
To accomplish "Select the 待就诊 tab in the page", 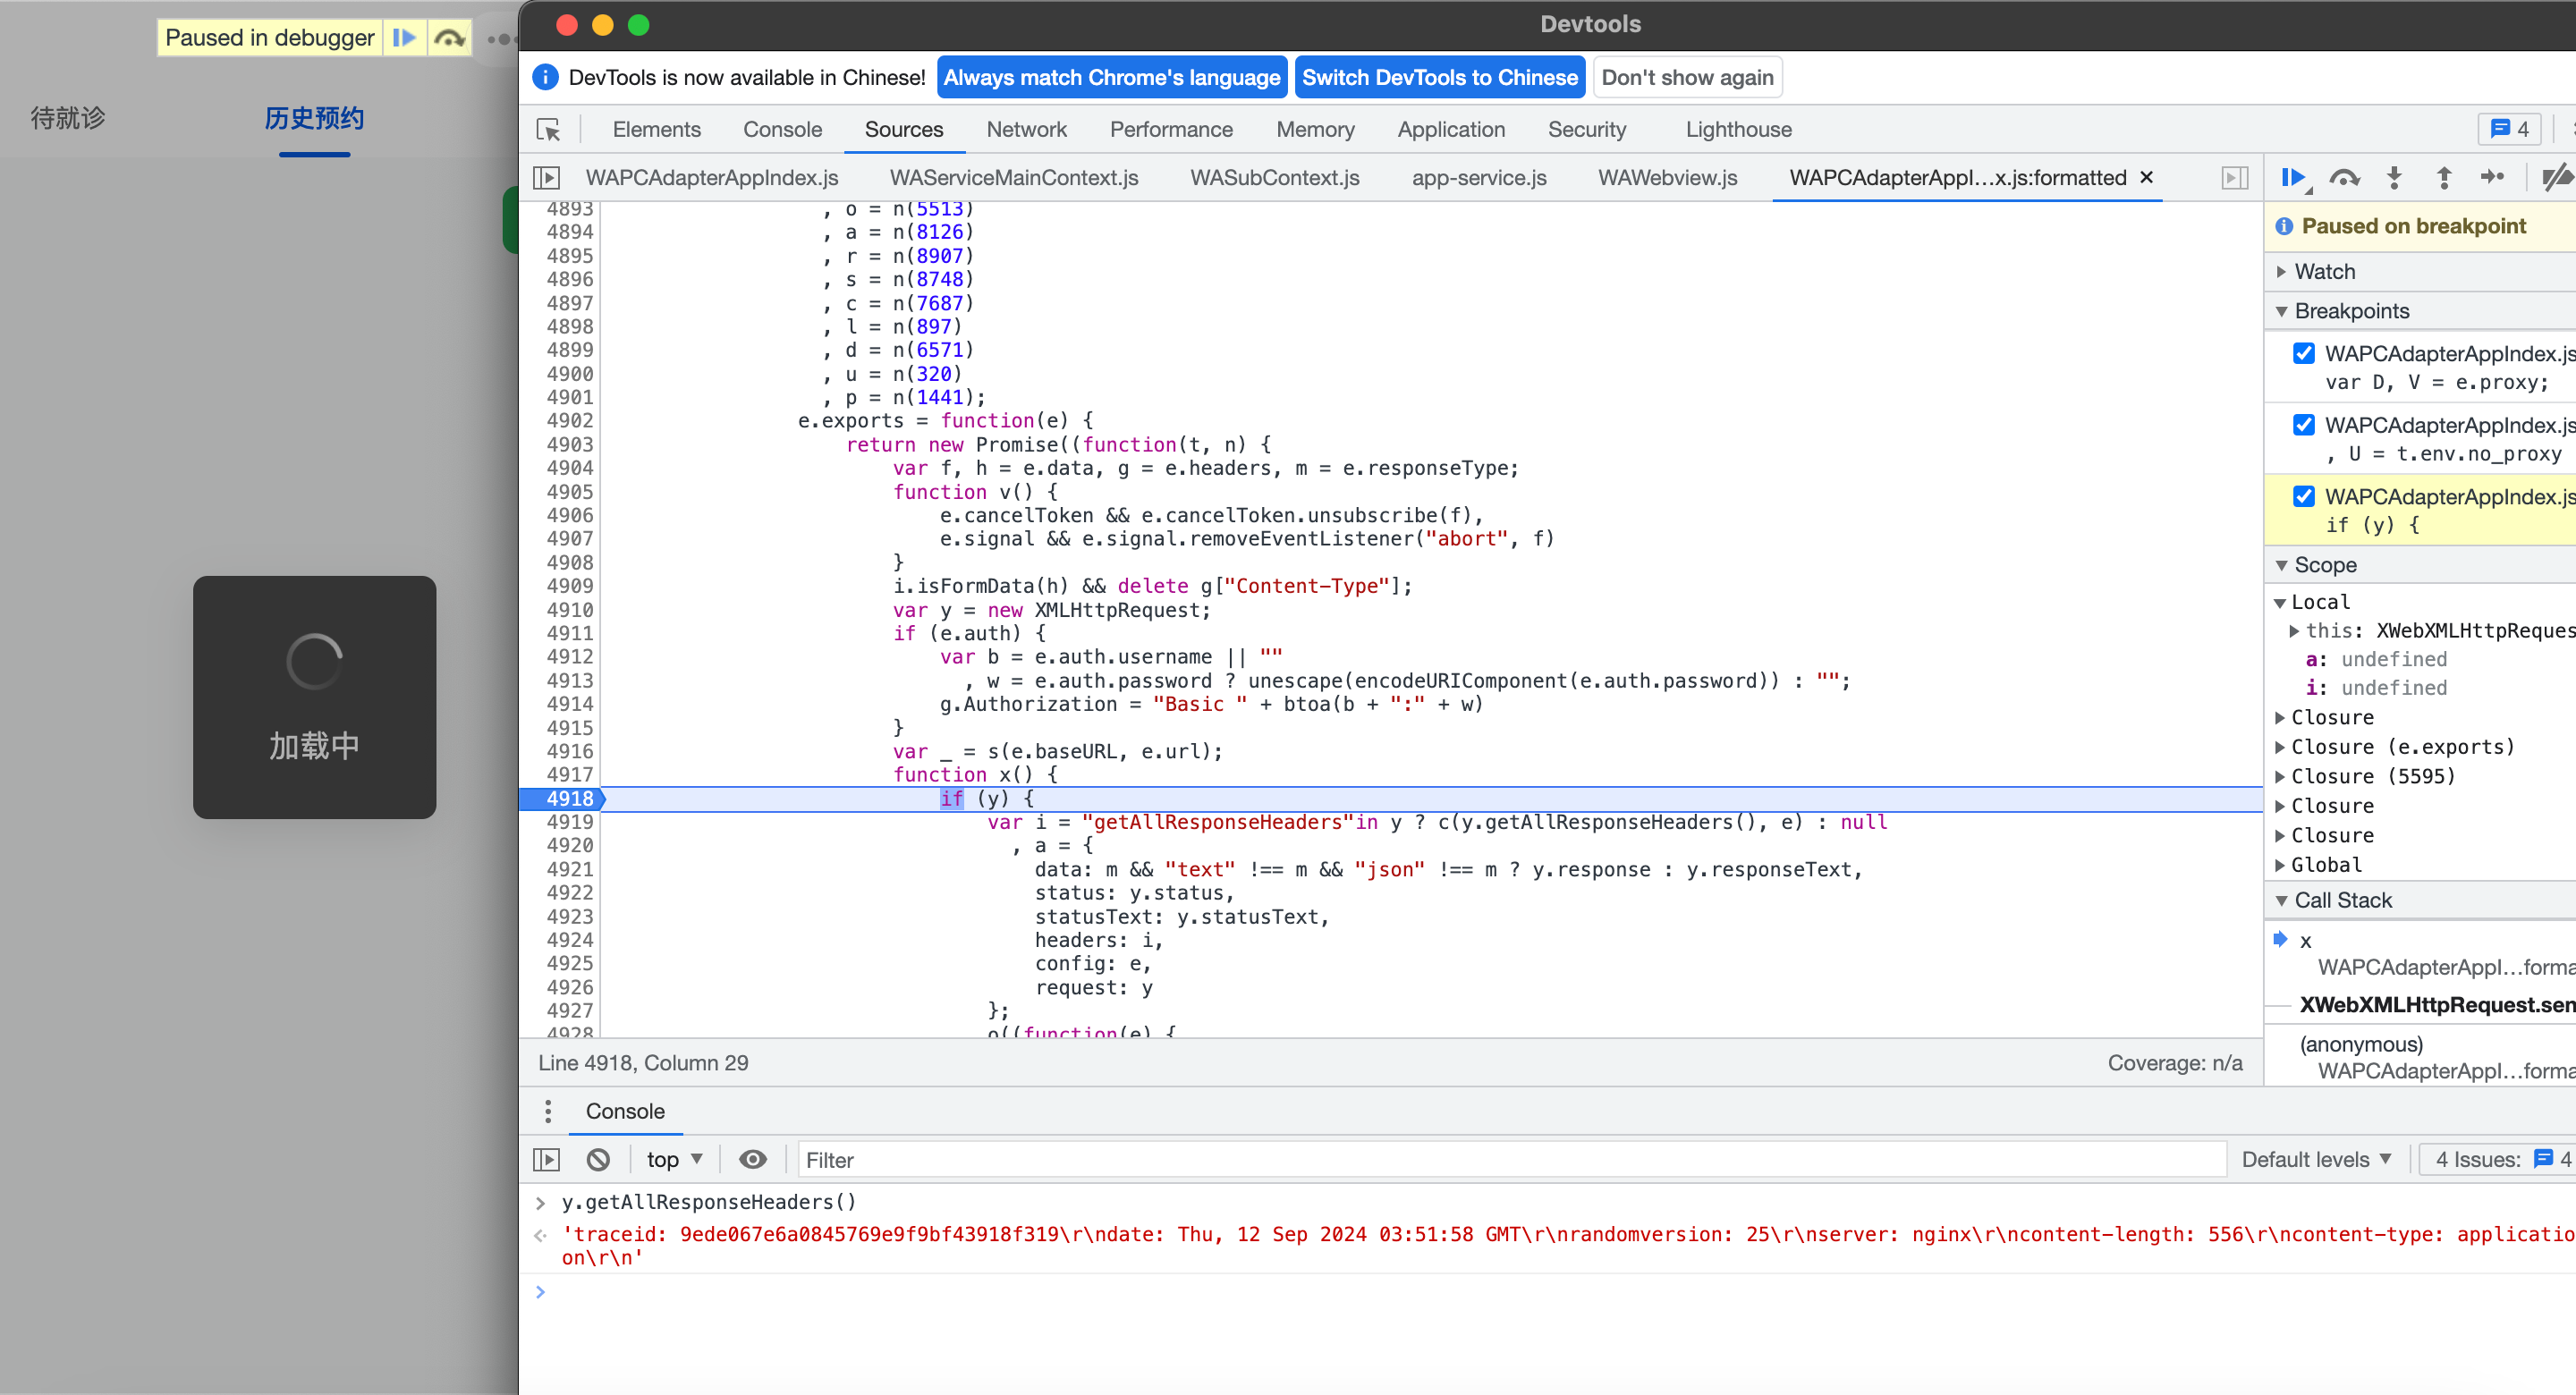I will click(x=67, y=118).
